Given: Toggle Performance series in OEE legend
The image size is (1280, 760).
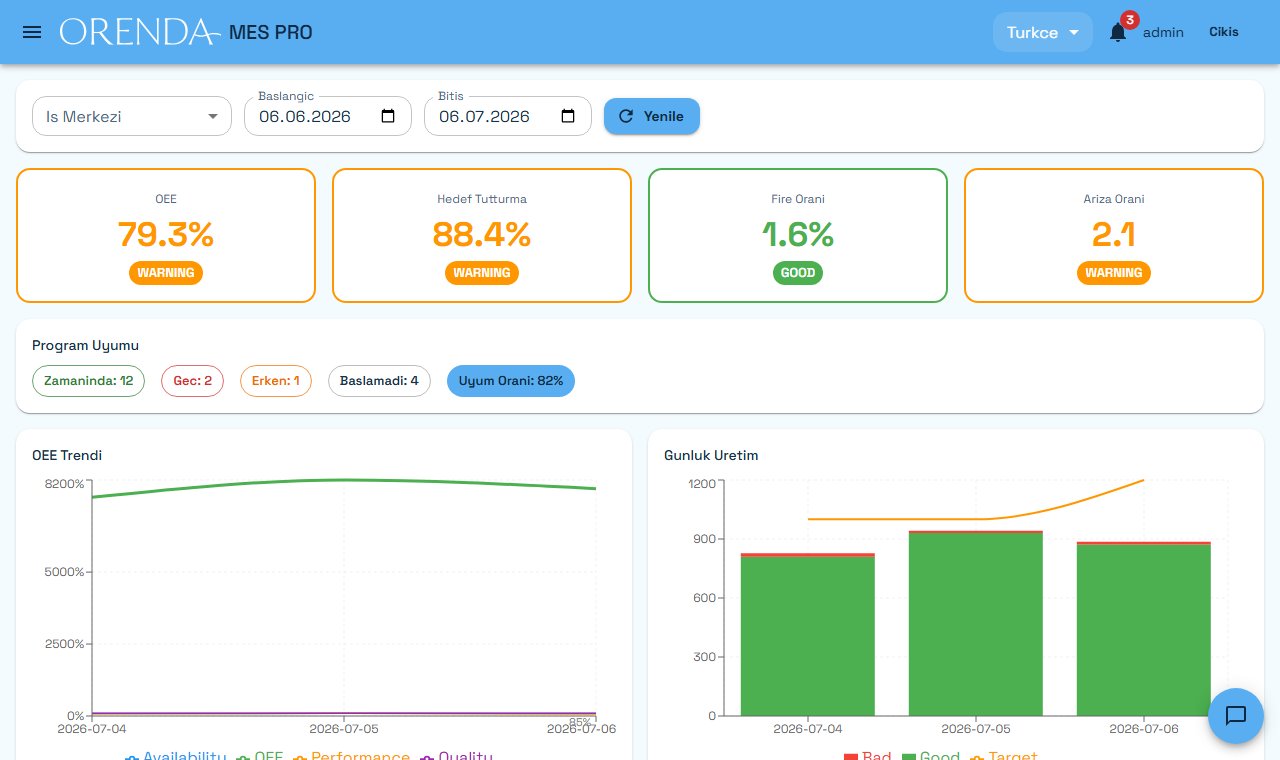Looking at the screenshot, I should click(351, 756).
